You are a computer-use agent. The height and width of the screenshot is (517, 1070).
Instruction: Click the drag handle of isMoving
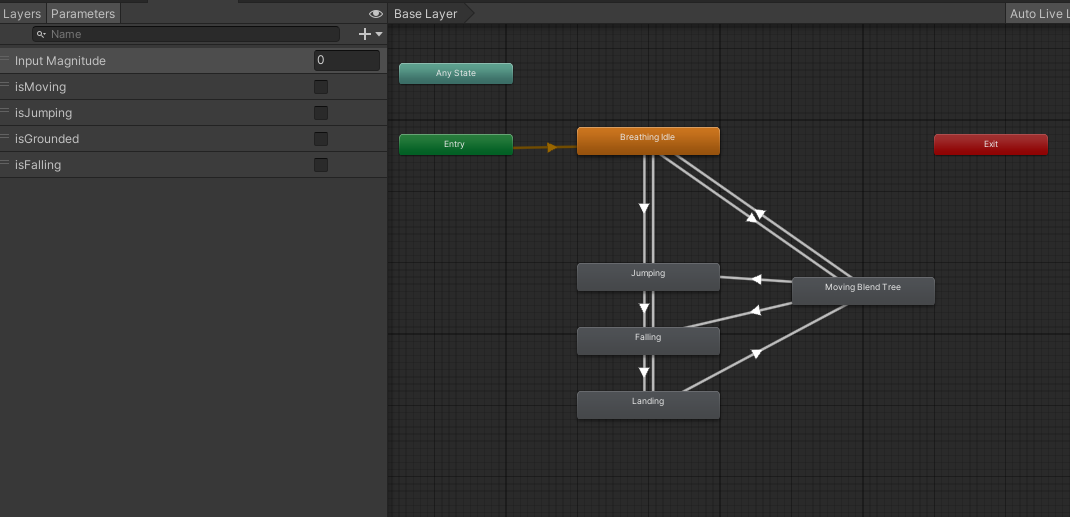click(x=5, y=85)
